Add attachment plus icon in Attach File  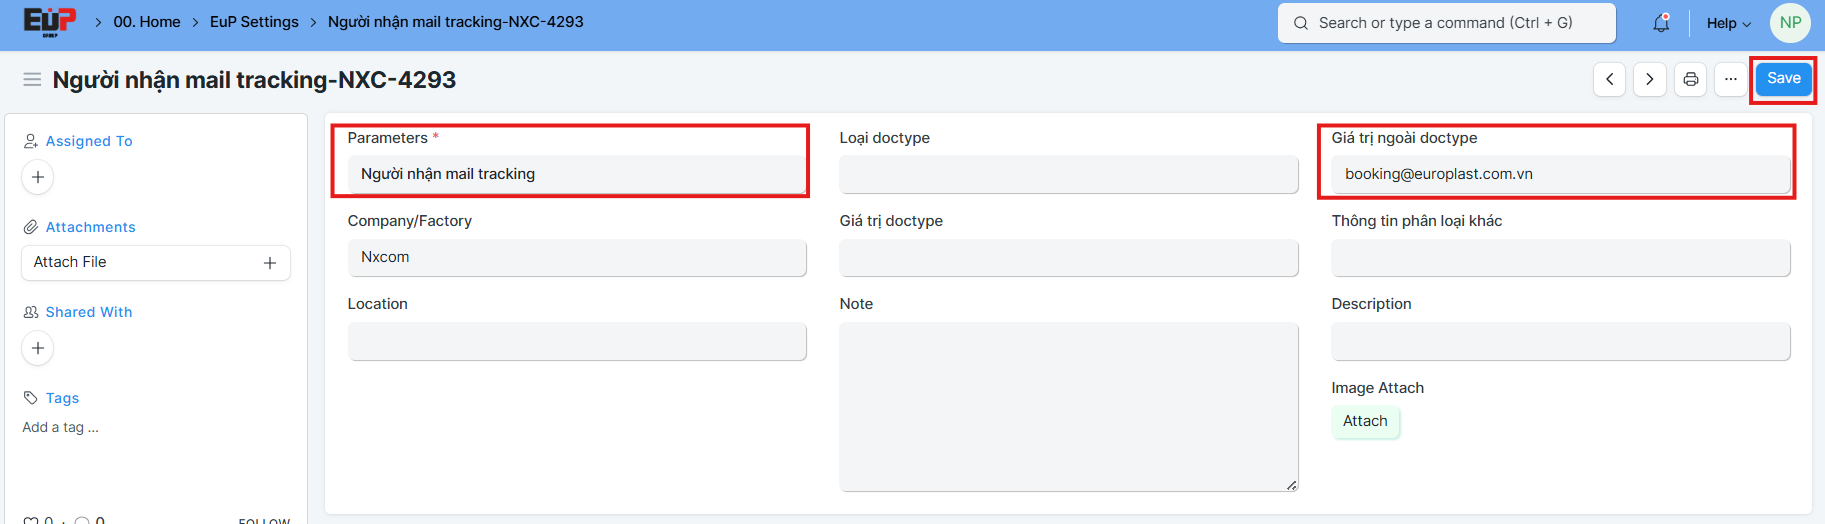click(269, 263)
